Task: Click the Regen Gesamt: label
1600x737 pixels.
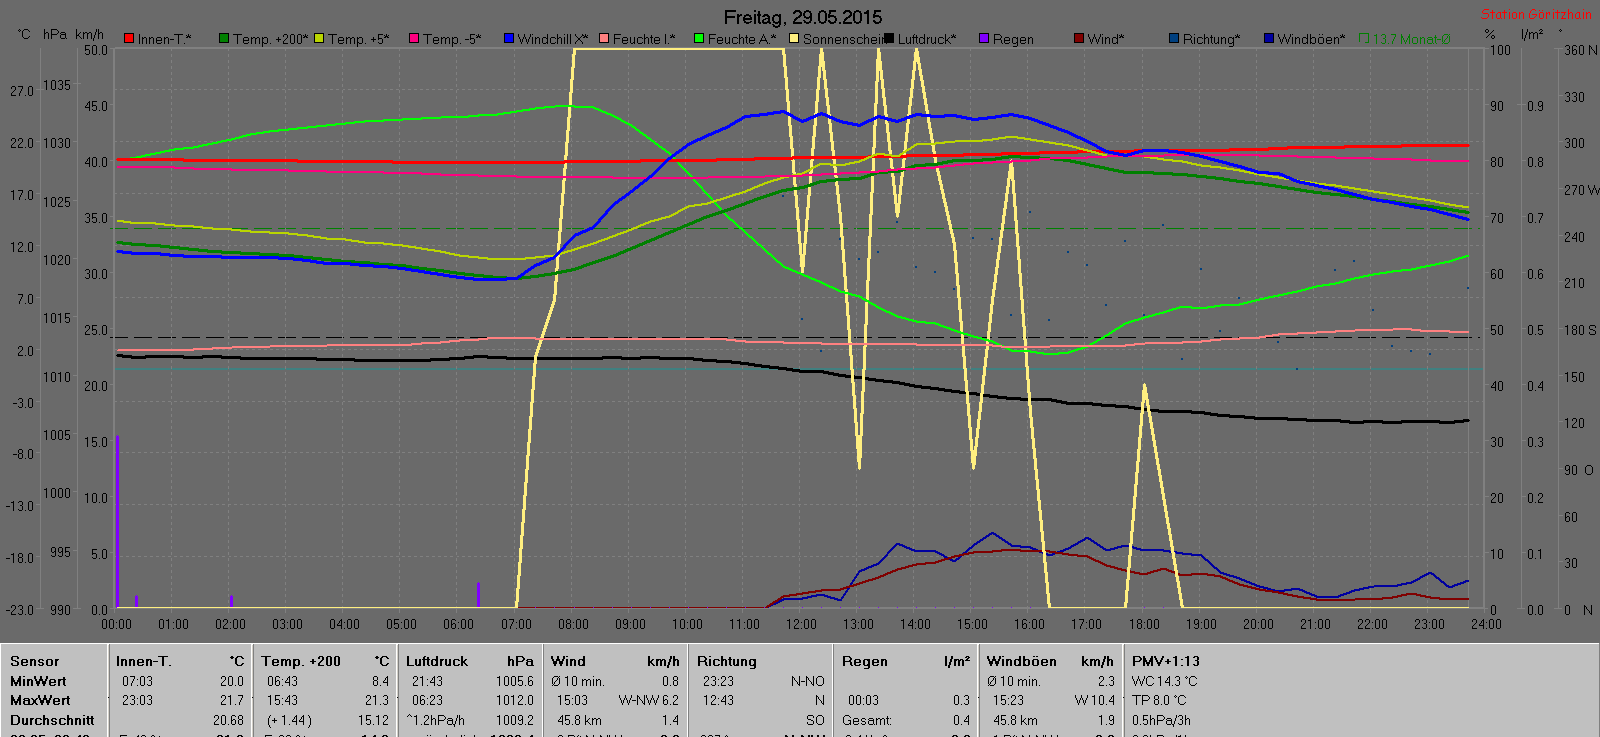Action: click(x=867, y=720)
